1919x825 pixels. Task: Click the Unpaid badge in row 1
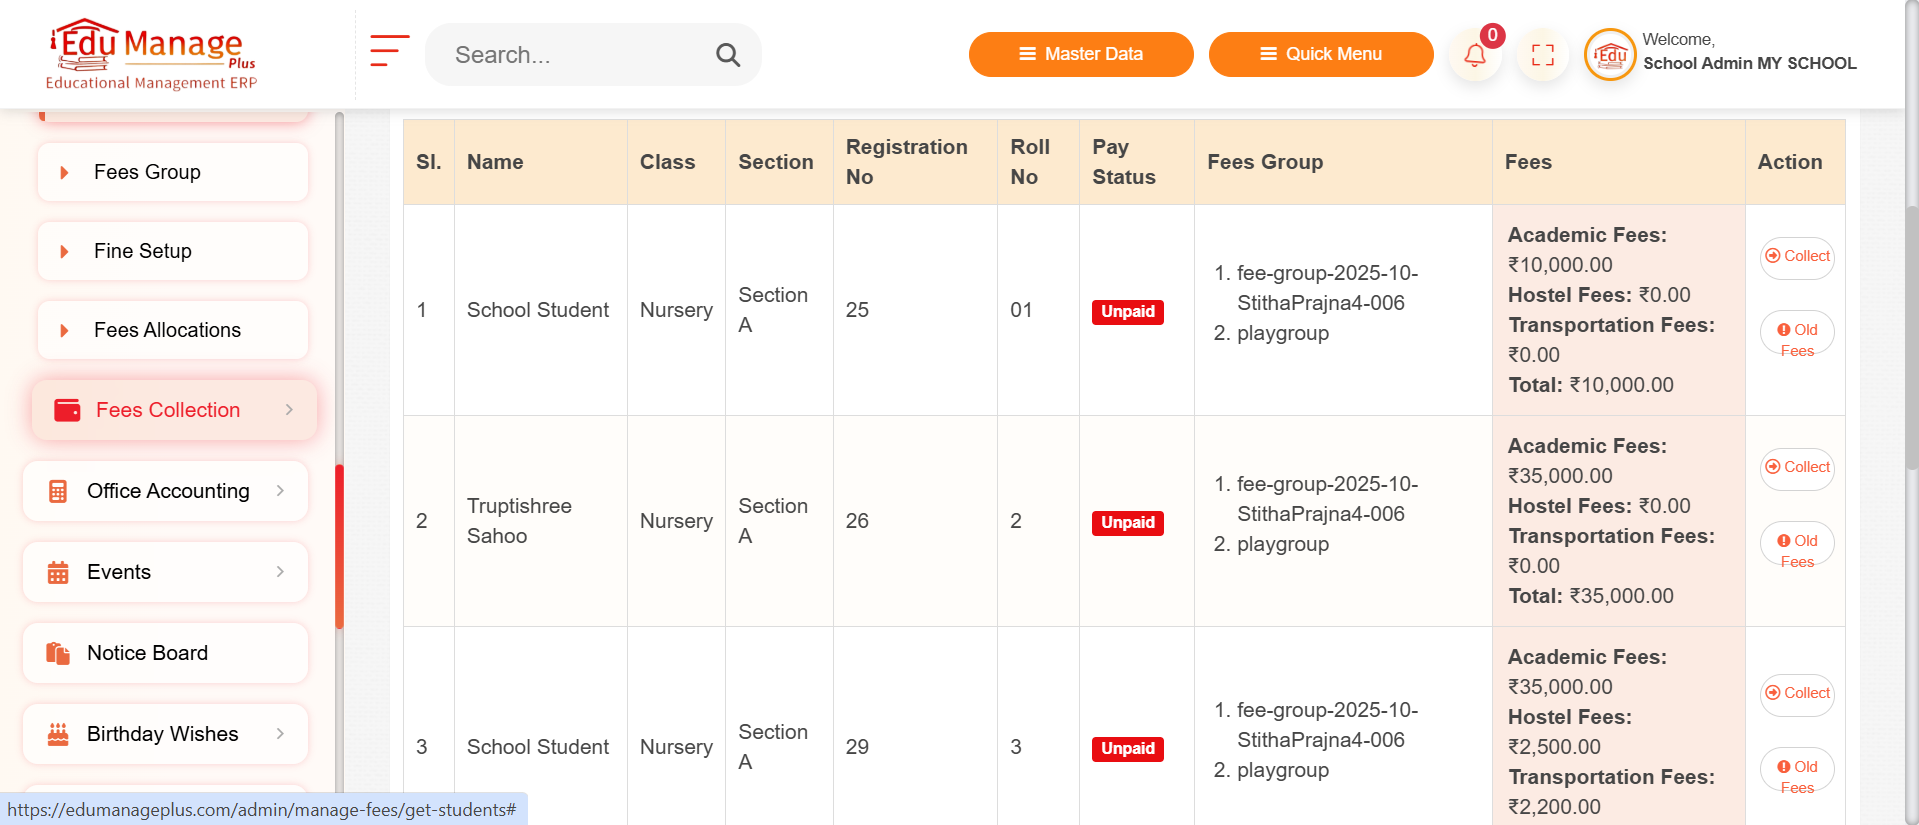[x=1127, y=312]
